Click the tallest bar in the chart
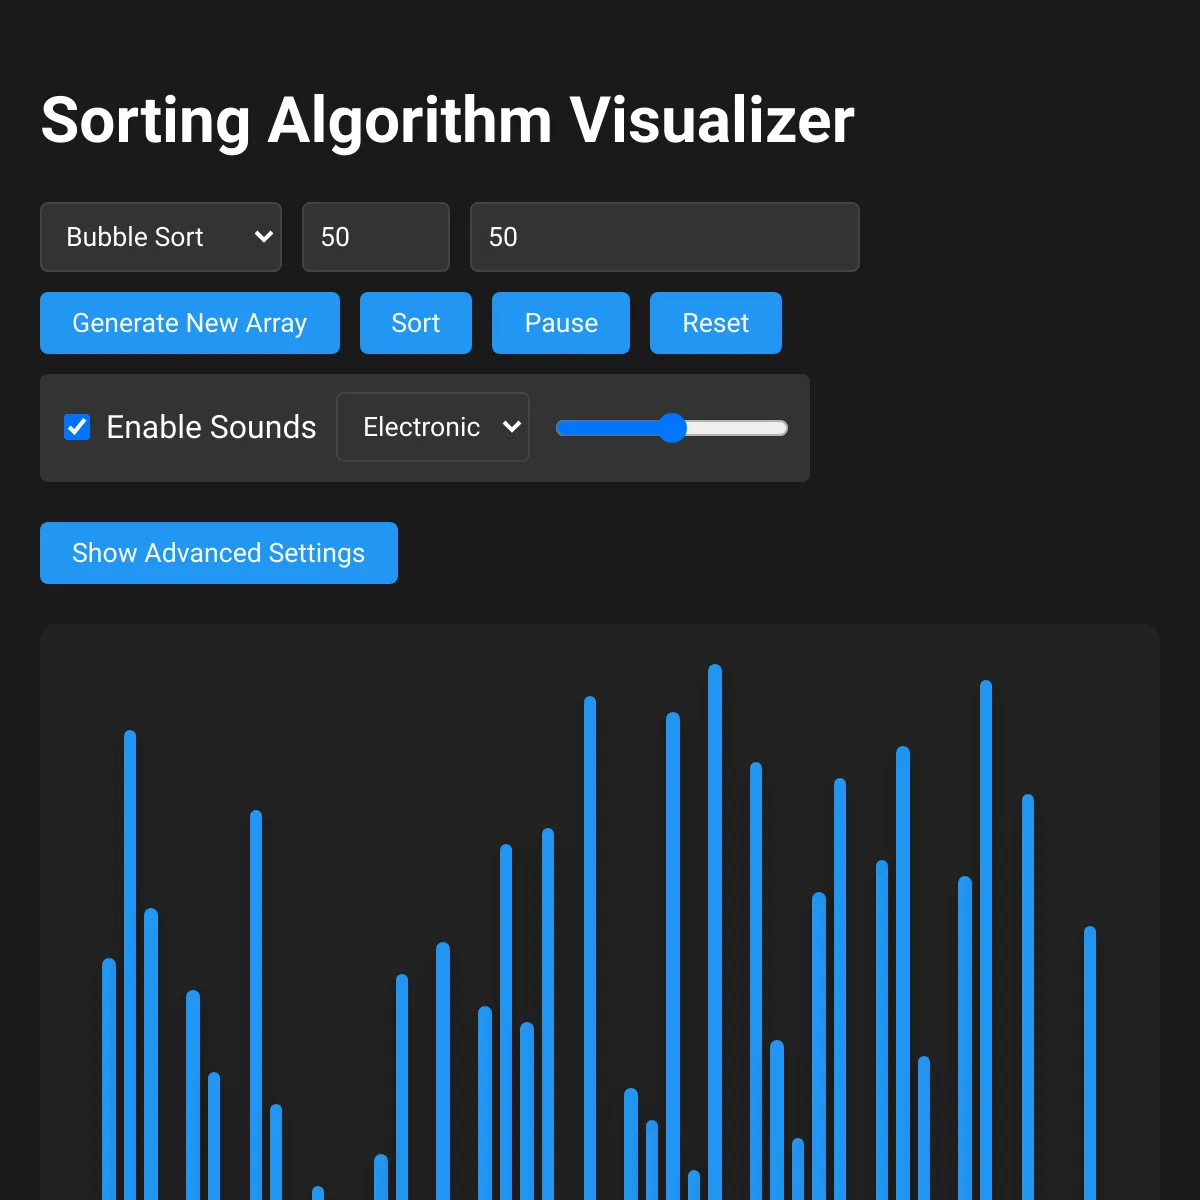Image resolution: width=1200 pixels, height=1200 pixels. (x=714, y=900)
